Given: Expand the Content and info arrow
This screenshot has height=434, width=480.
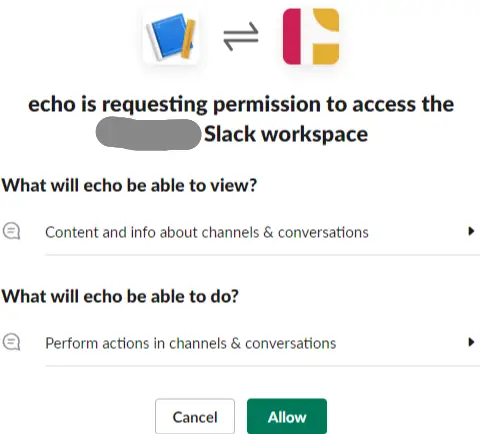Looking at the screenshot, I should coord(471,231).
